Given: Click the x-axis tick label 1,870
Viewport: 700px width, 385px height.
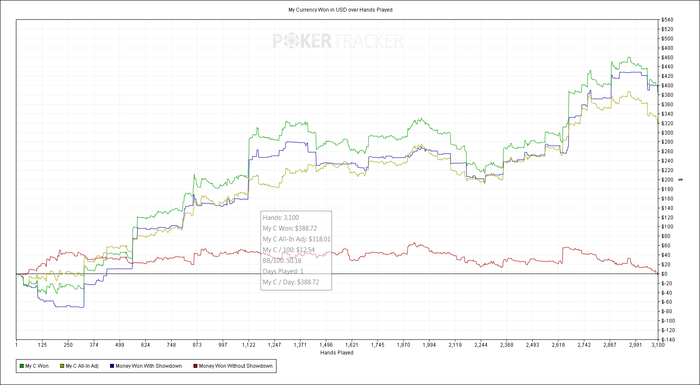Looking at the screenshot, I should click(x=403, y=345).
